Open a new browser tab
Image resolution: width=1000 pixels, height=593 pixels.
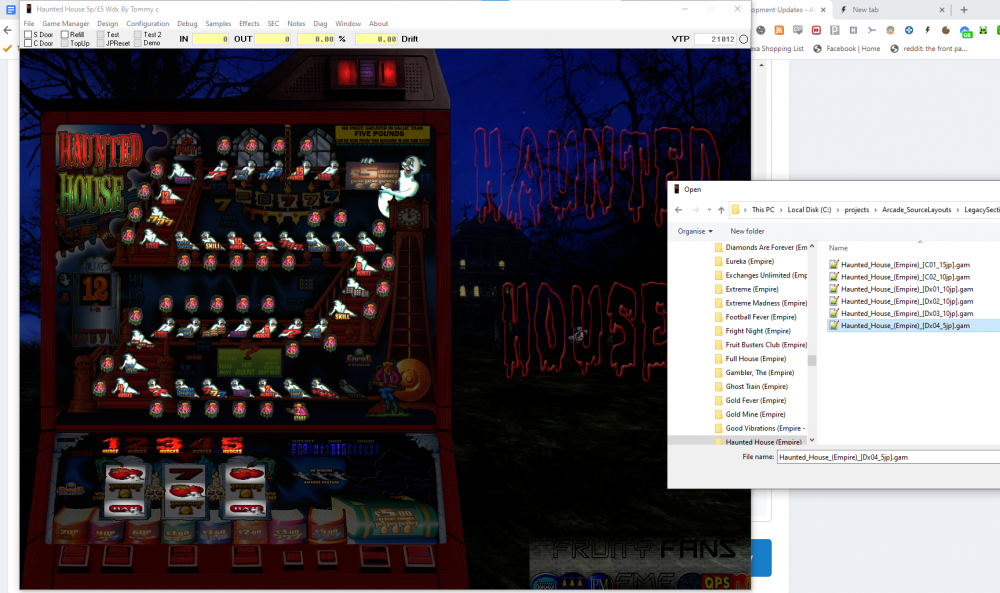tap(964, 10)
